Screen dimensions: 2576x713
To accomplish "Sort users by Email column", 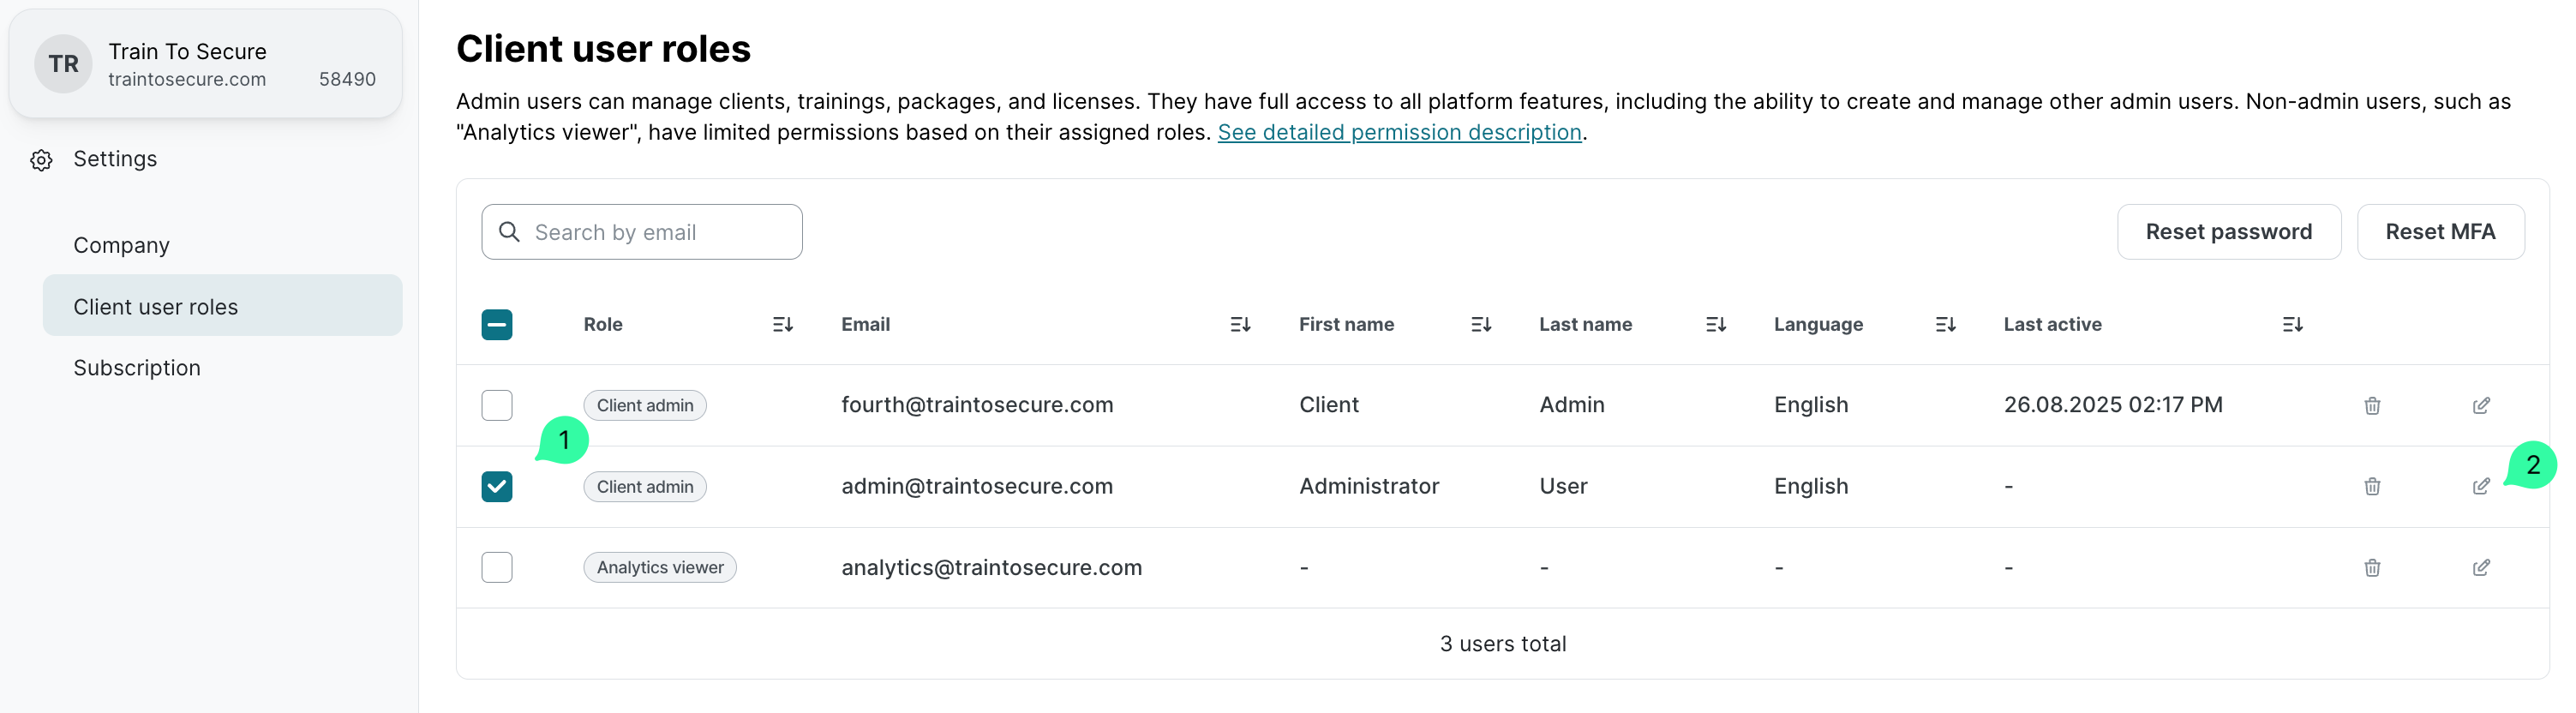I will 1239,324.
